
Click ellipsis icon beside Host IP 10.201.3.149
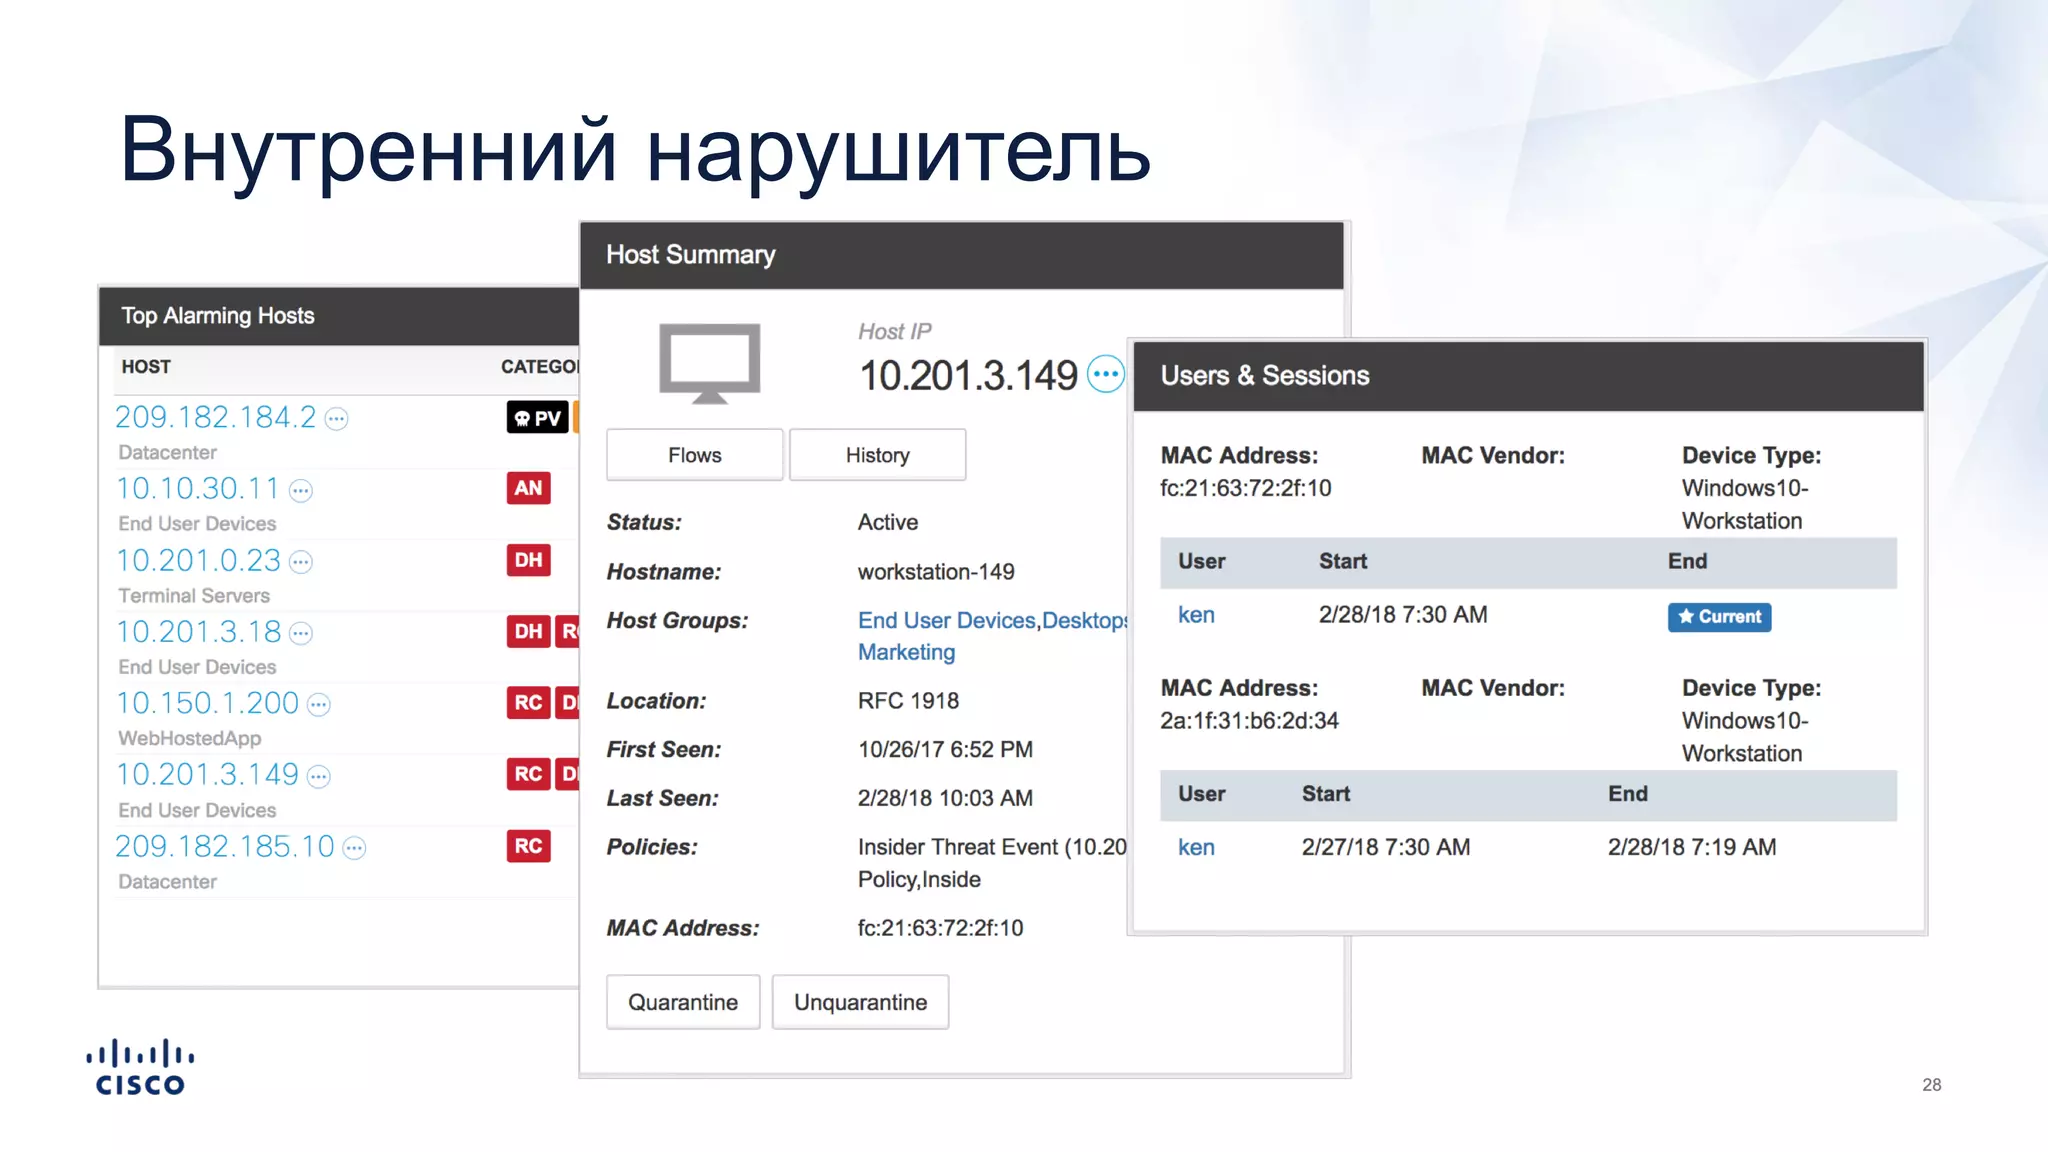pyautogui.click(x=1106, y=374)
